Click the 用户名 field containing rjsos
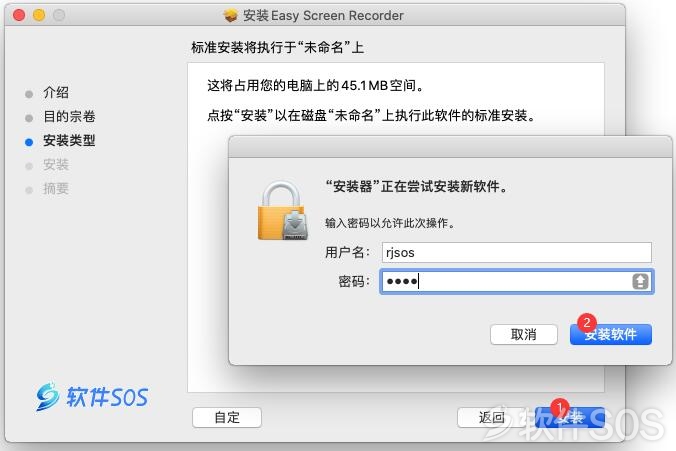 tap(516, 252)
